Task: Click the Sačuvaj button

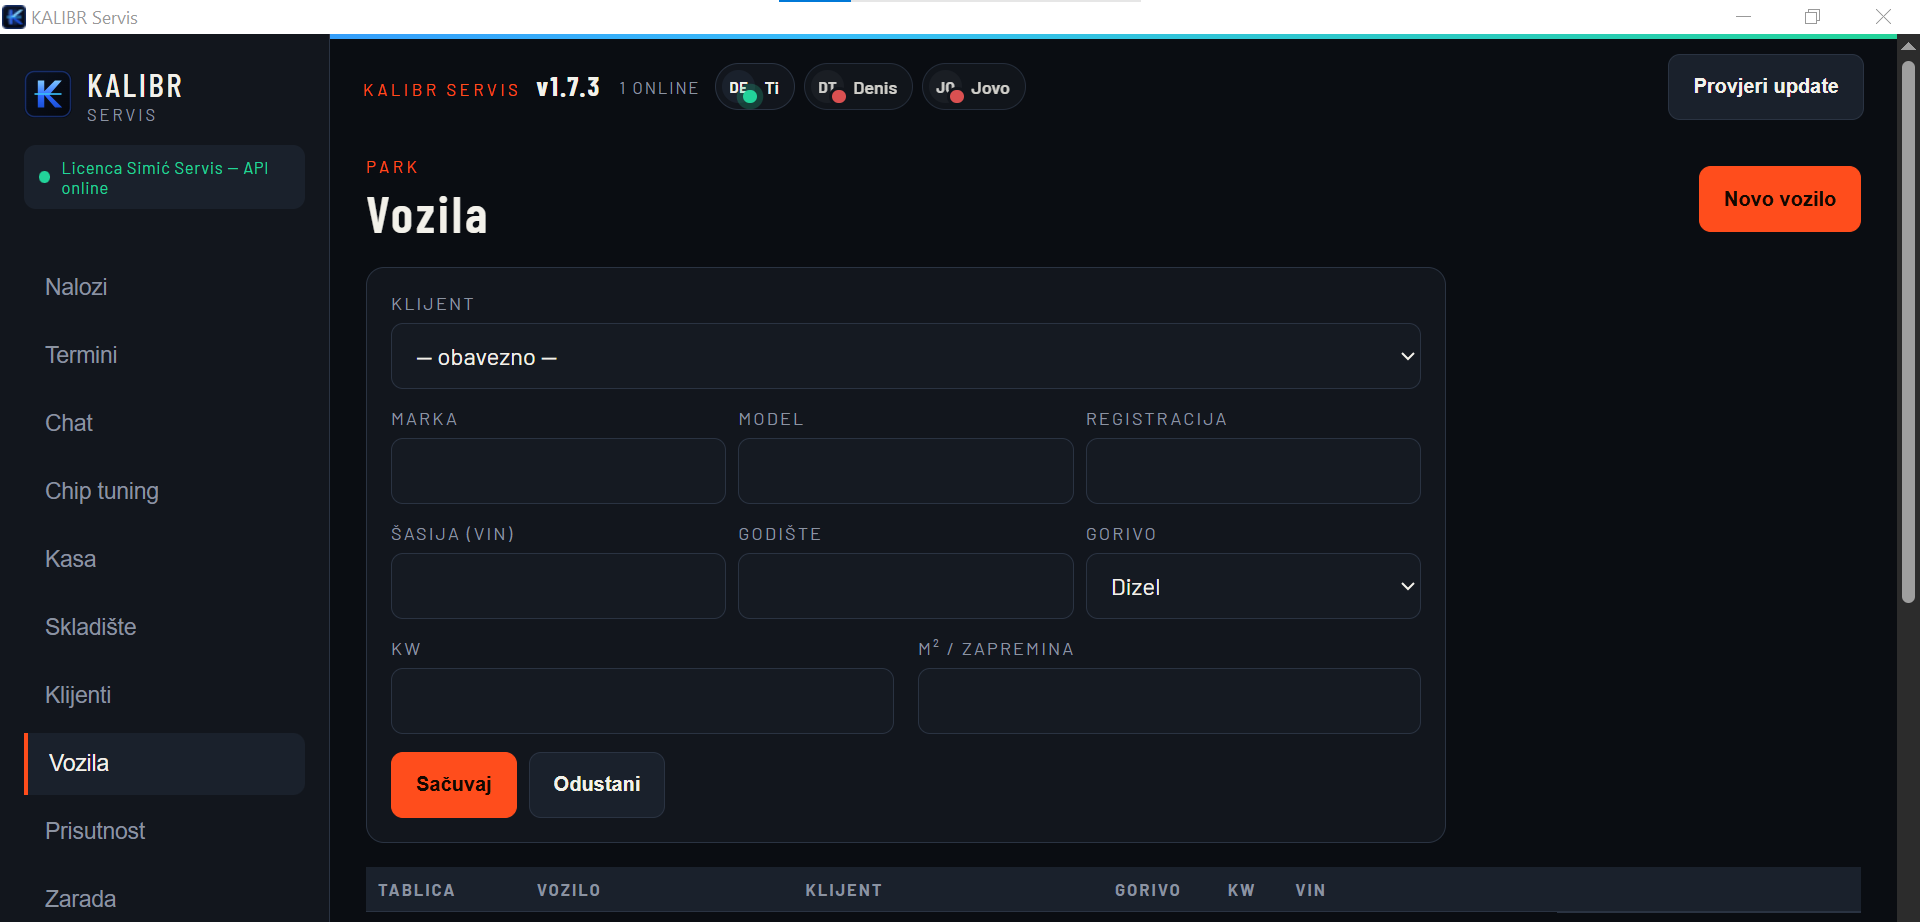Action: [x=454, y=785]
